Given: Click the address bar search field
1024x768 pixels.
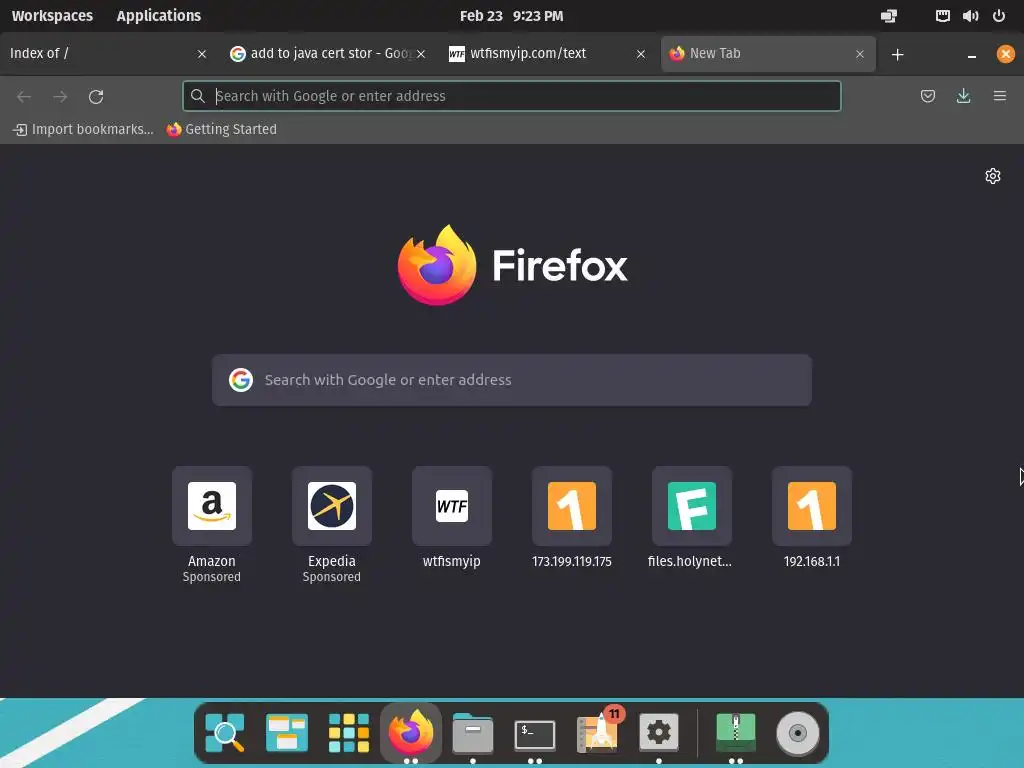Looking at the screenshot, I should [x=512, y=96].
